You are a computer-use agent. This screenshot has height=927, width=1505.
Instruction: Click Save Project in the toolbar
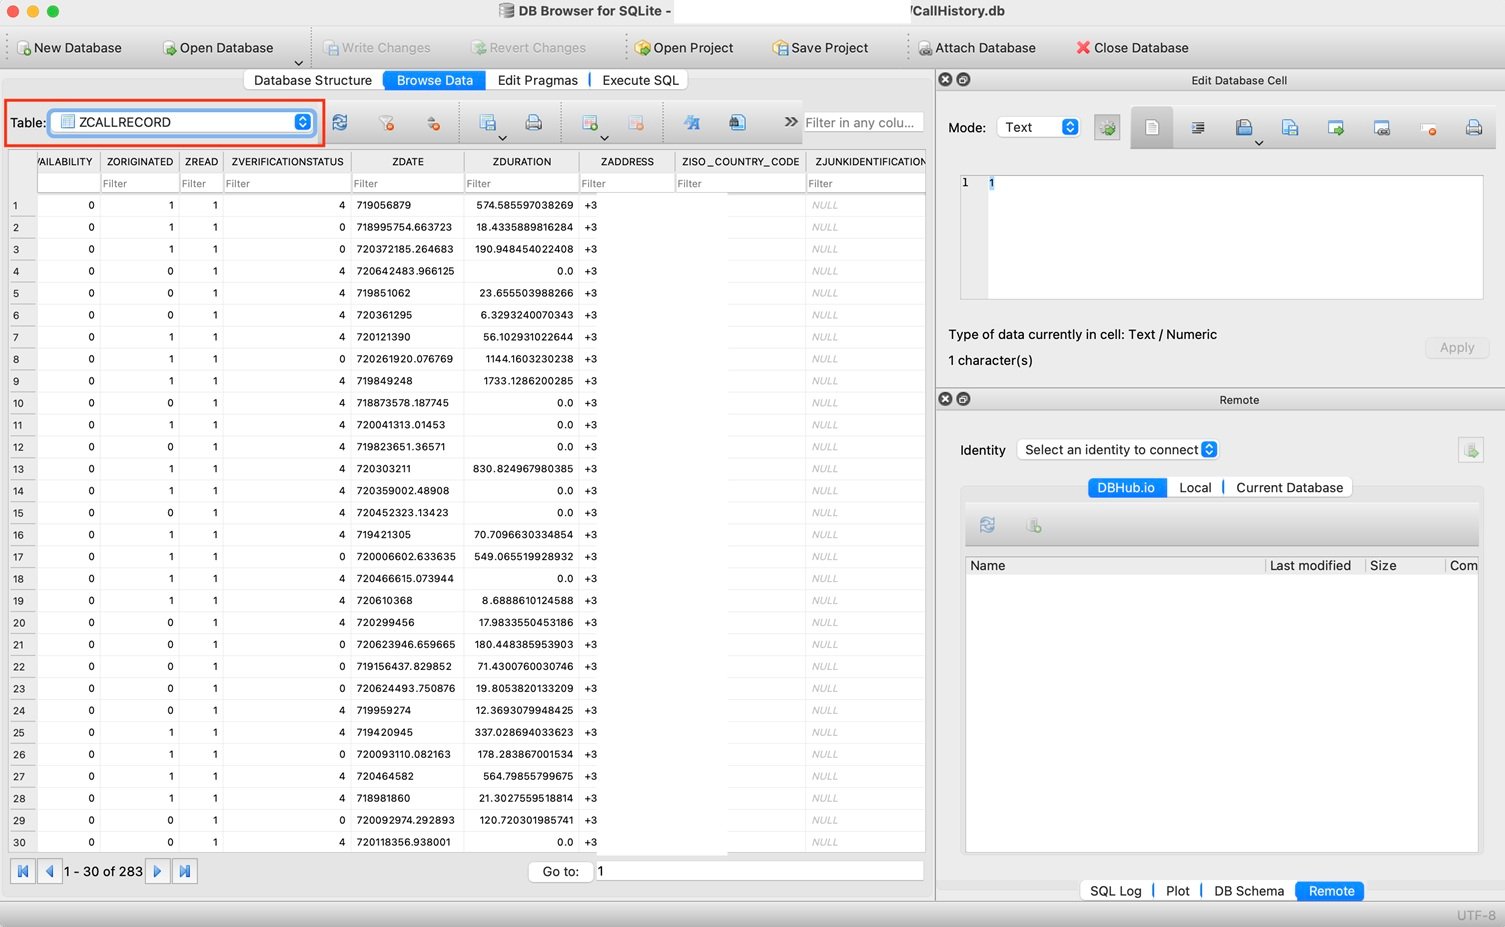point(820,48)
